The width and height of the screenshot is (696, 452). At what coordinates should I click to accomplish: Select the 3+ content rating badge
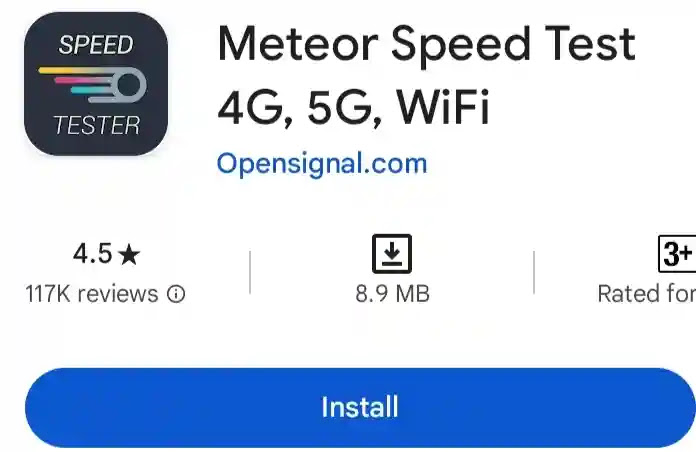tap(677, 254)
